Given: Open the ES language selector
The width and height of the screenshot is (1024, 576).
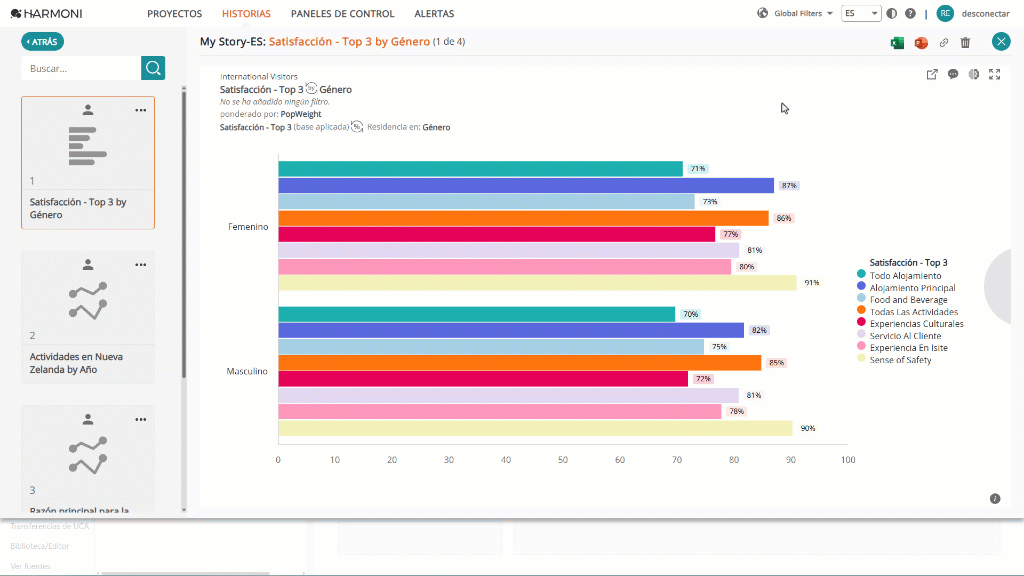Looking at the screenshot, I should pos(861,14).
